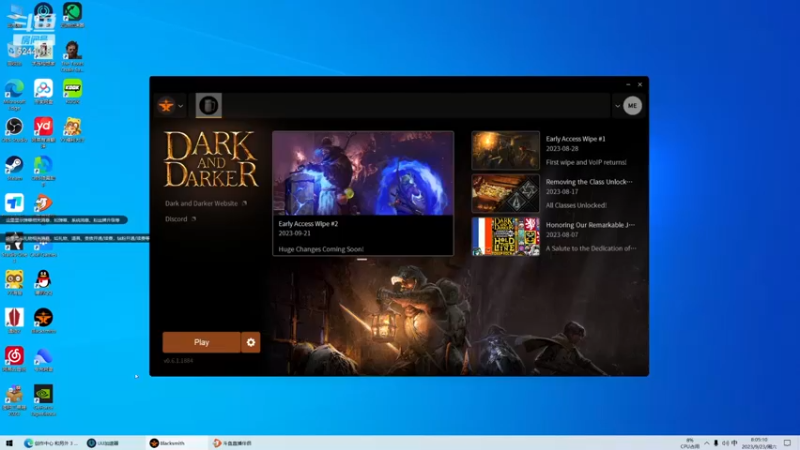The width and height of the screenshot is (800, 450).
Task: Open the red 'yd' Youdao desktop shortcut
Action: point(43,132)
